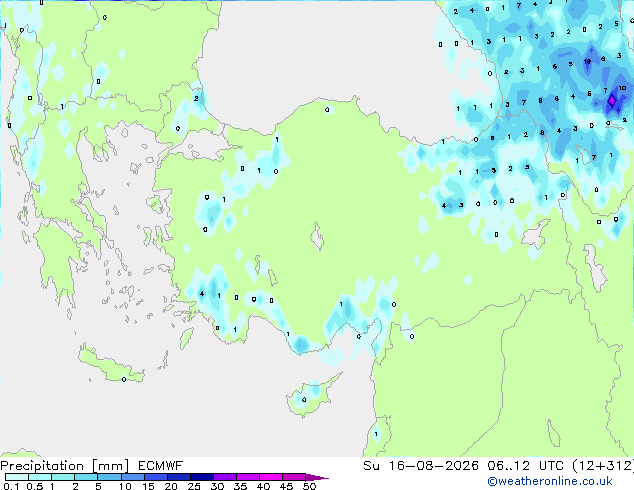Click the "4" value in southwest Turkey
This screenshot has width=634, height=490.
pyautogui.click(x=202, y=294)
